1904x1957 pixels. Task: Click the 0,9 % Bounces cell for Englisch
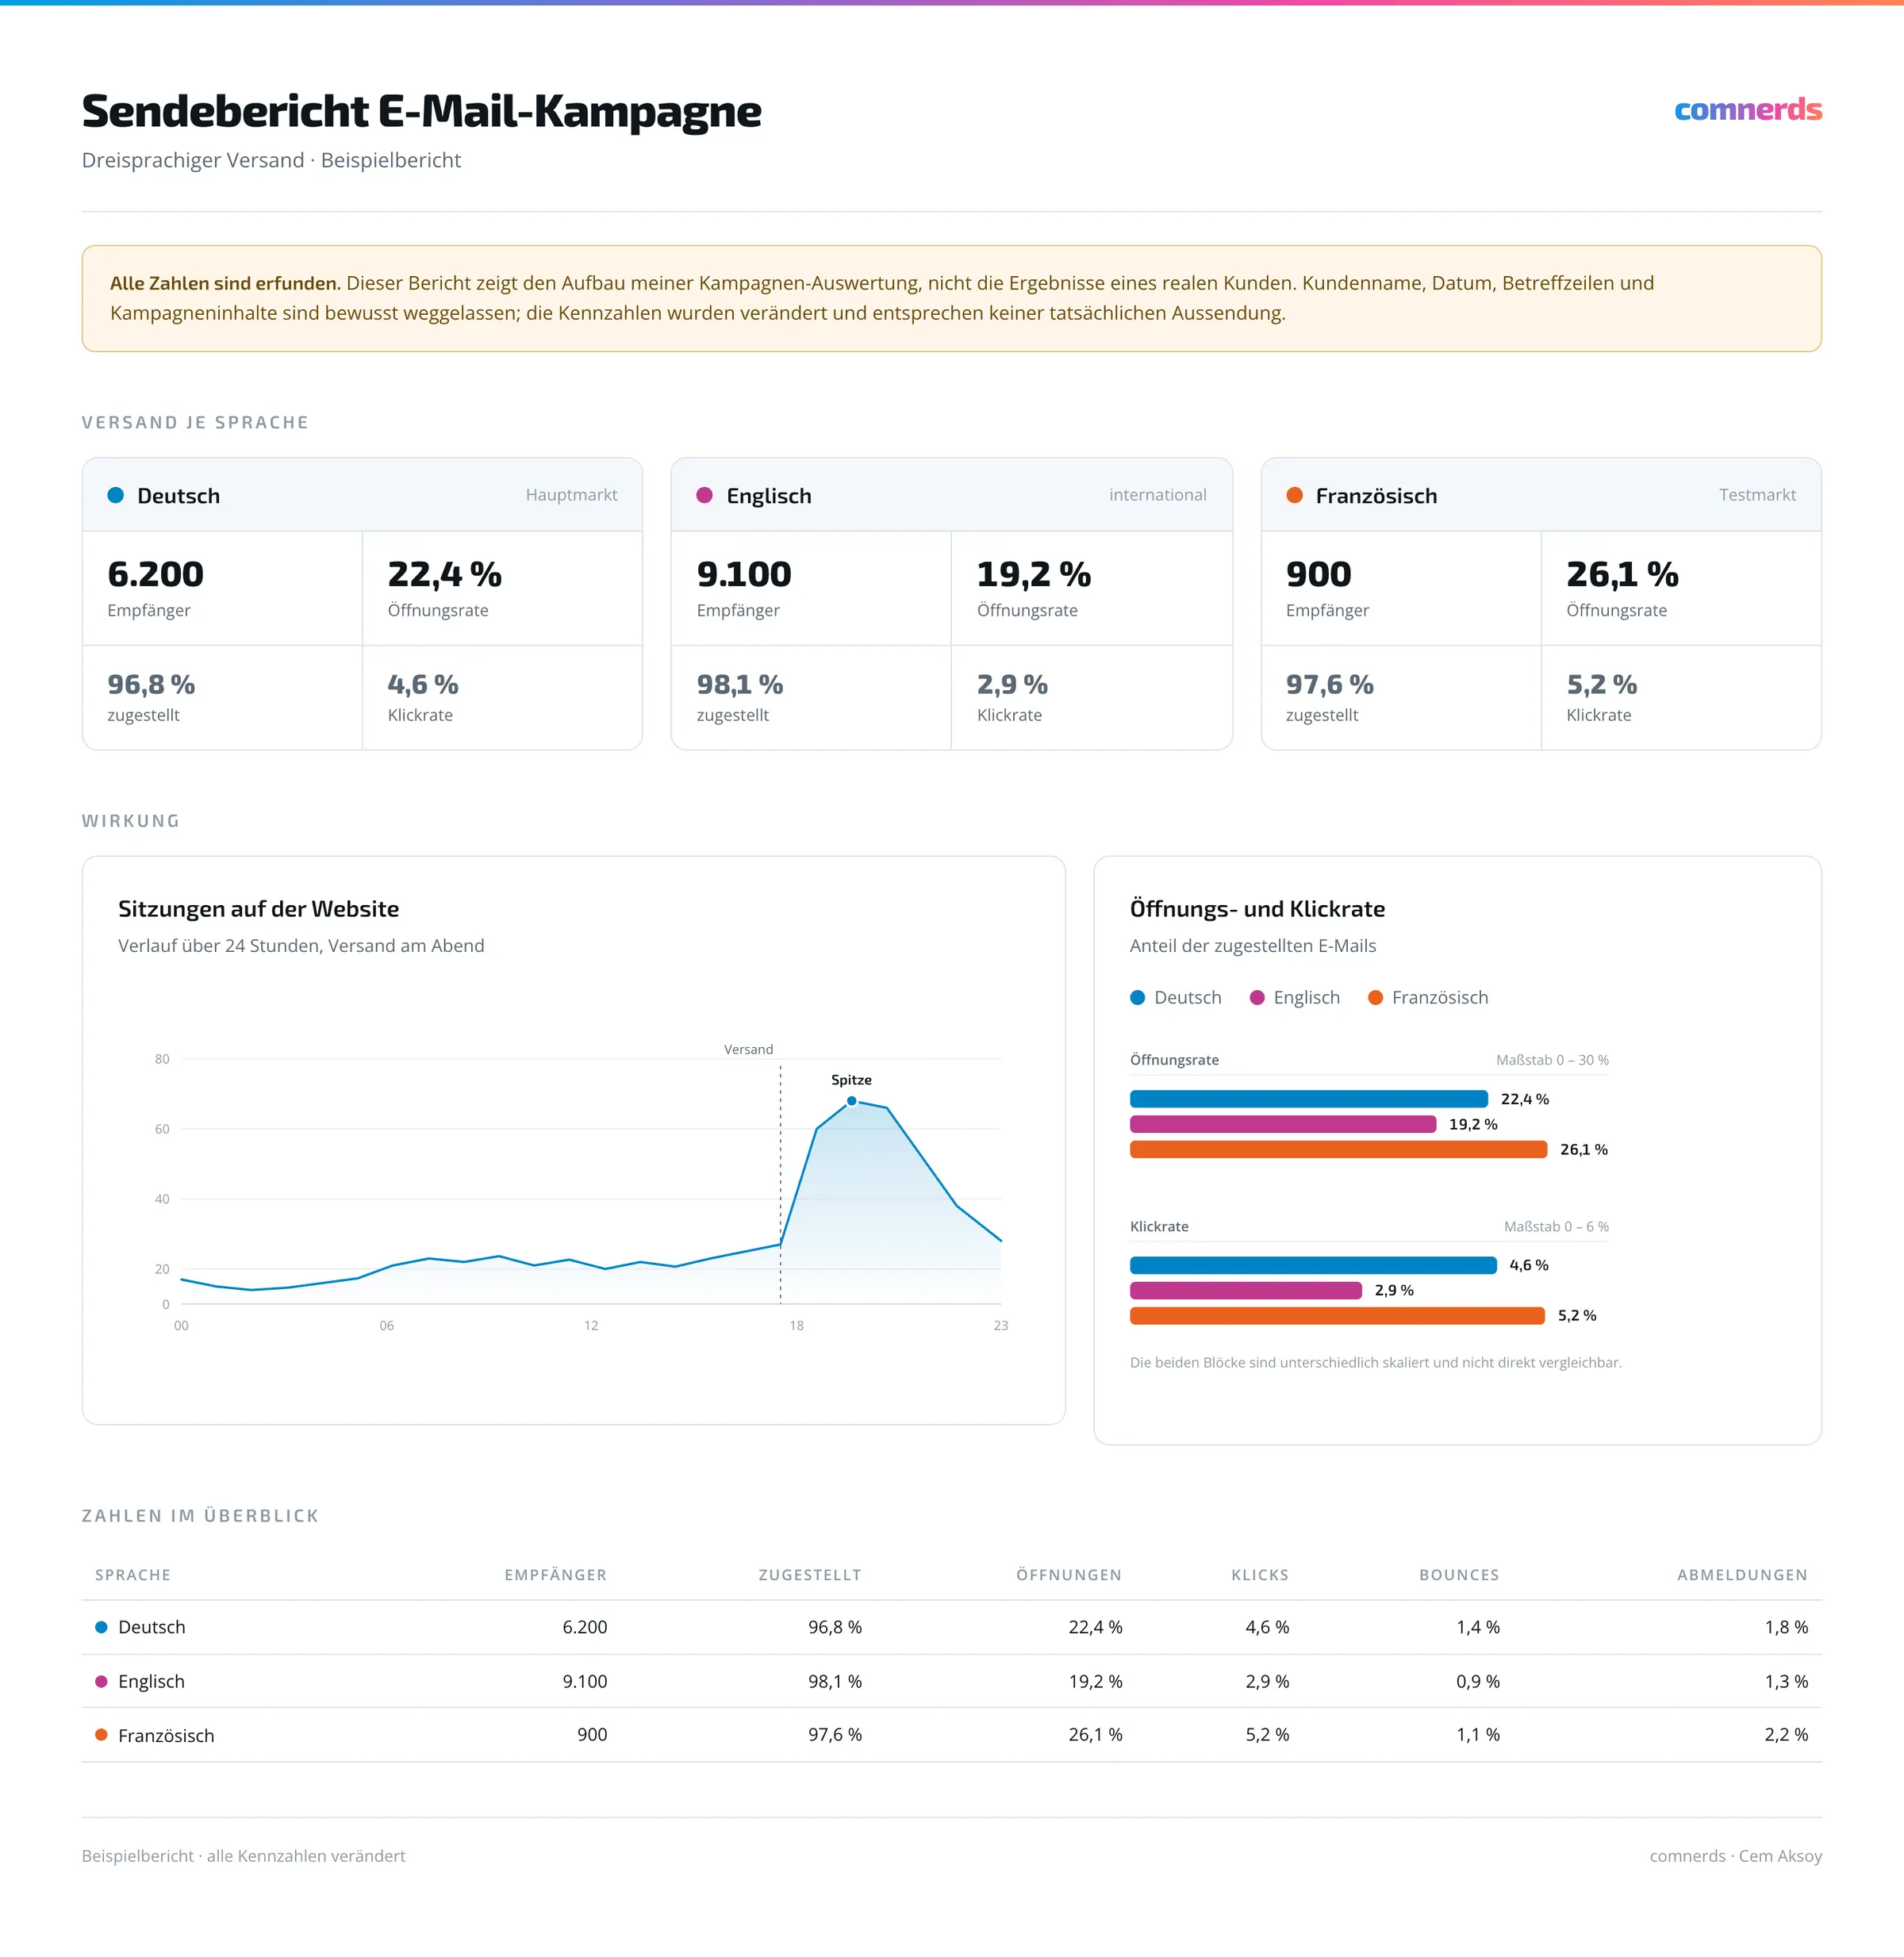click(1478, 1681)
